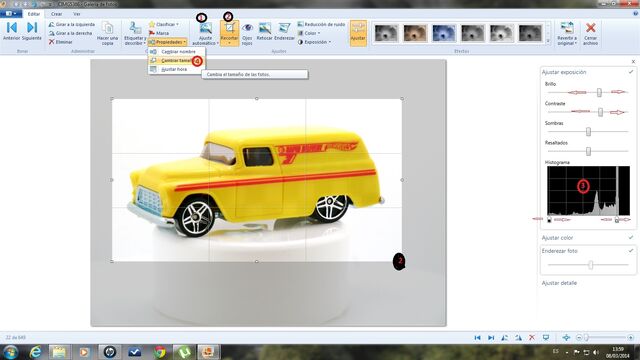Choose Cambiar tamaño menu entry

(x=176, y=61)
